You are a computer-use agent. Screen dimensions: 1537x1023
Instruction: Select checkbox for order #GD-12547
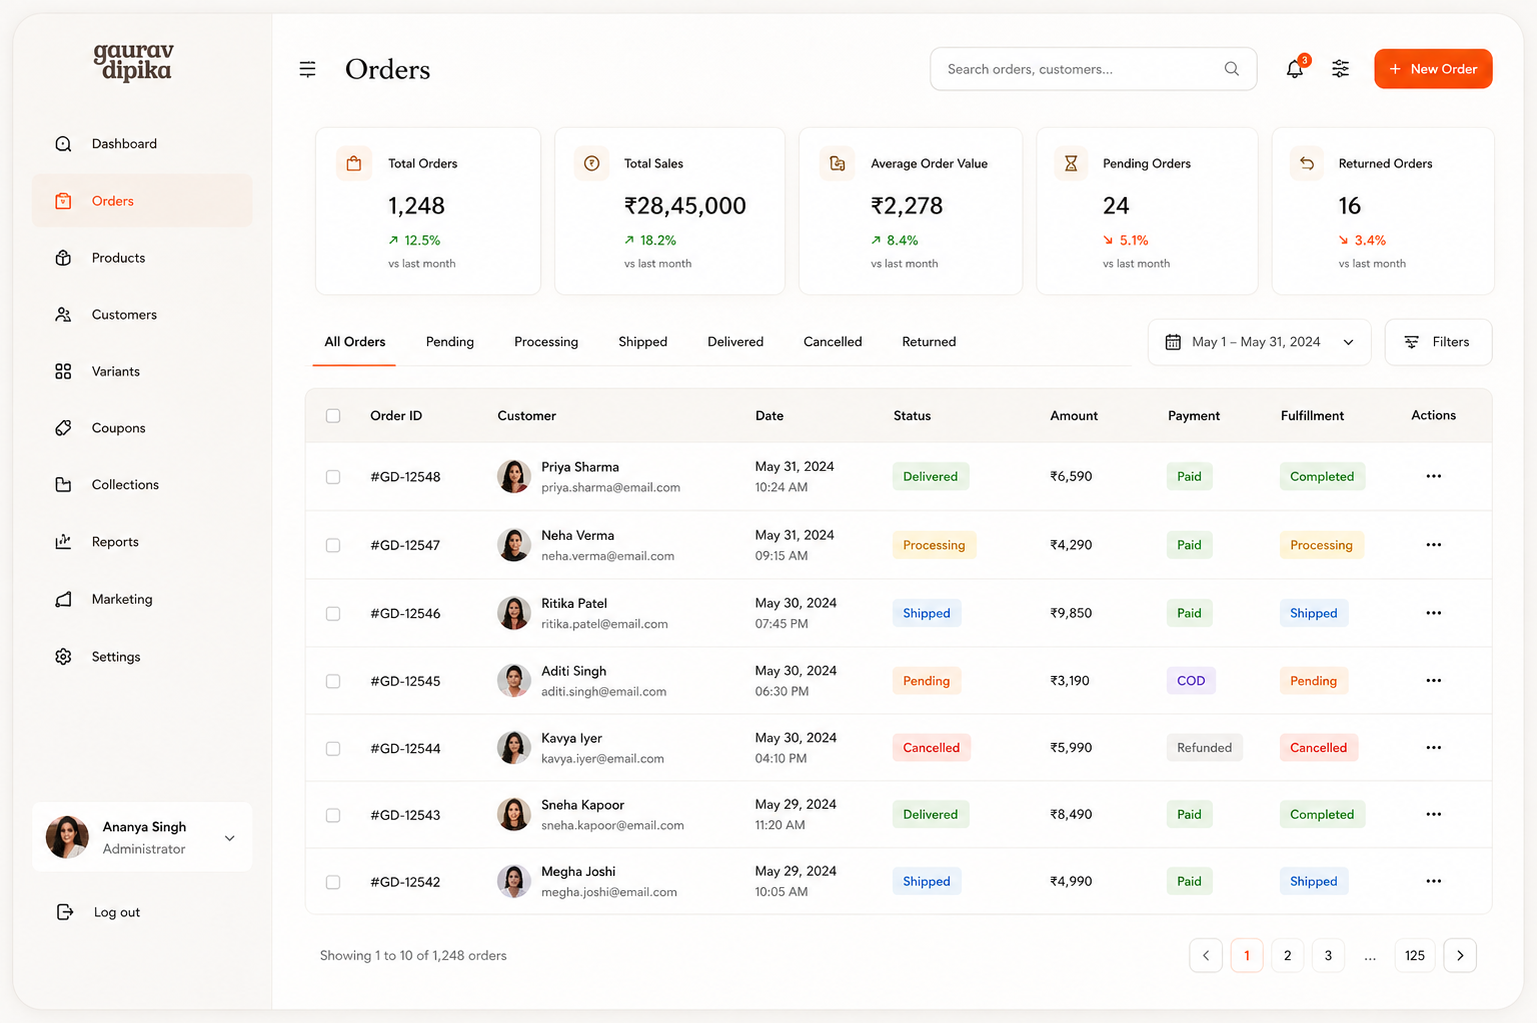click(333, 545)
